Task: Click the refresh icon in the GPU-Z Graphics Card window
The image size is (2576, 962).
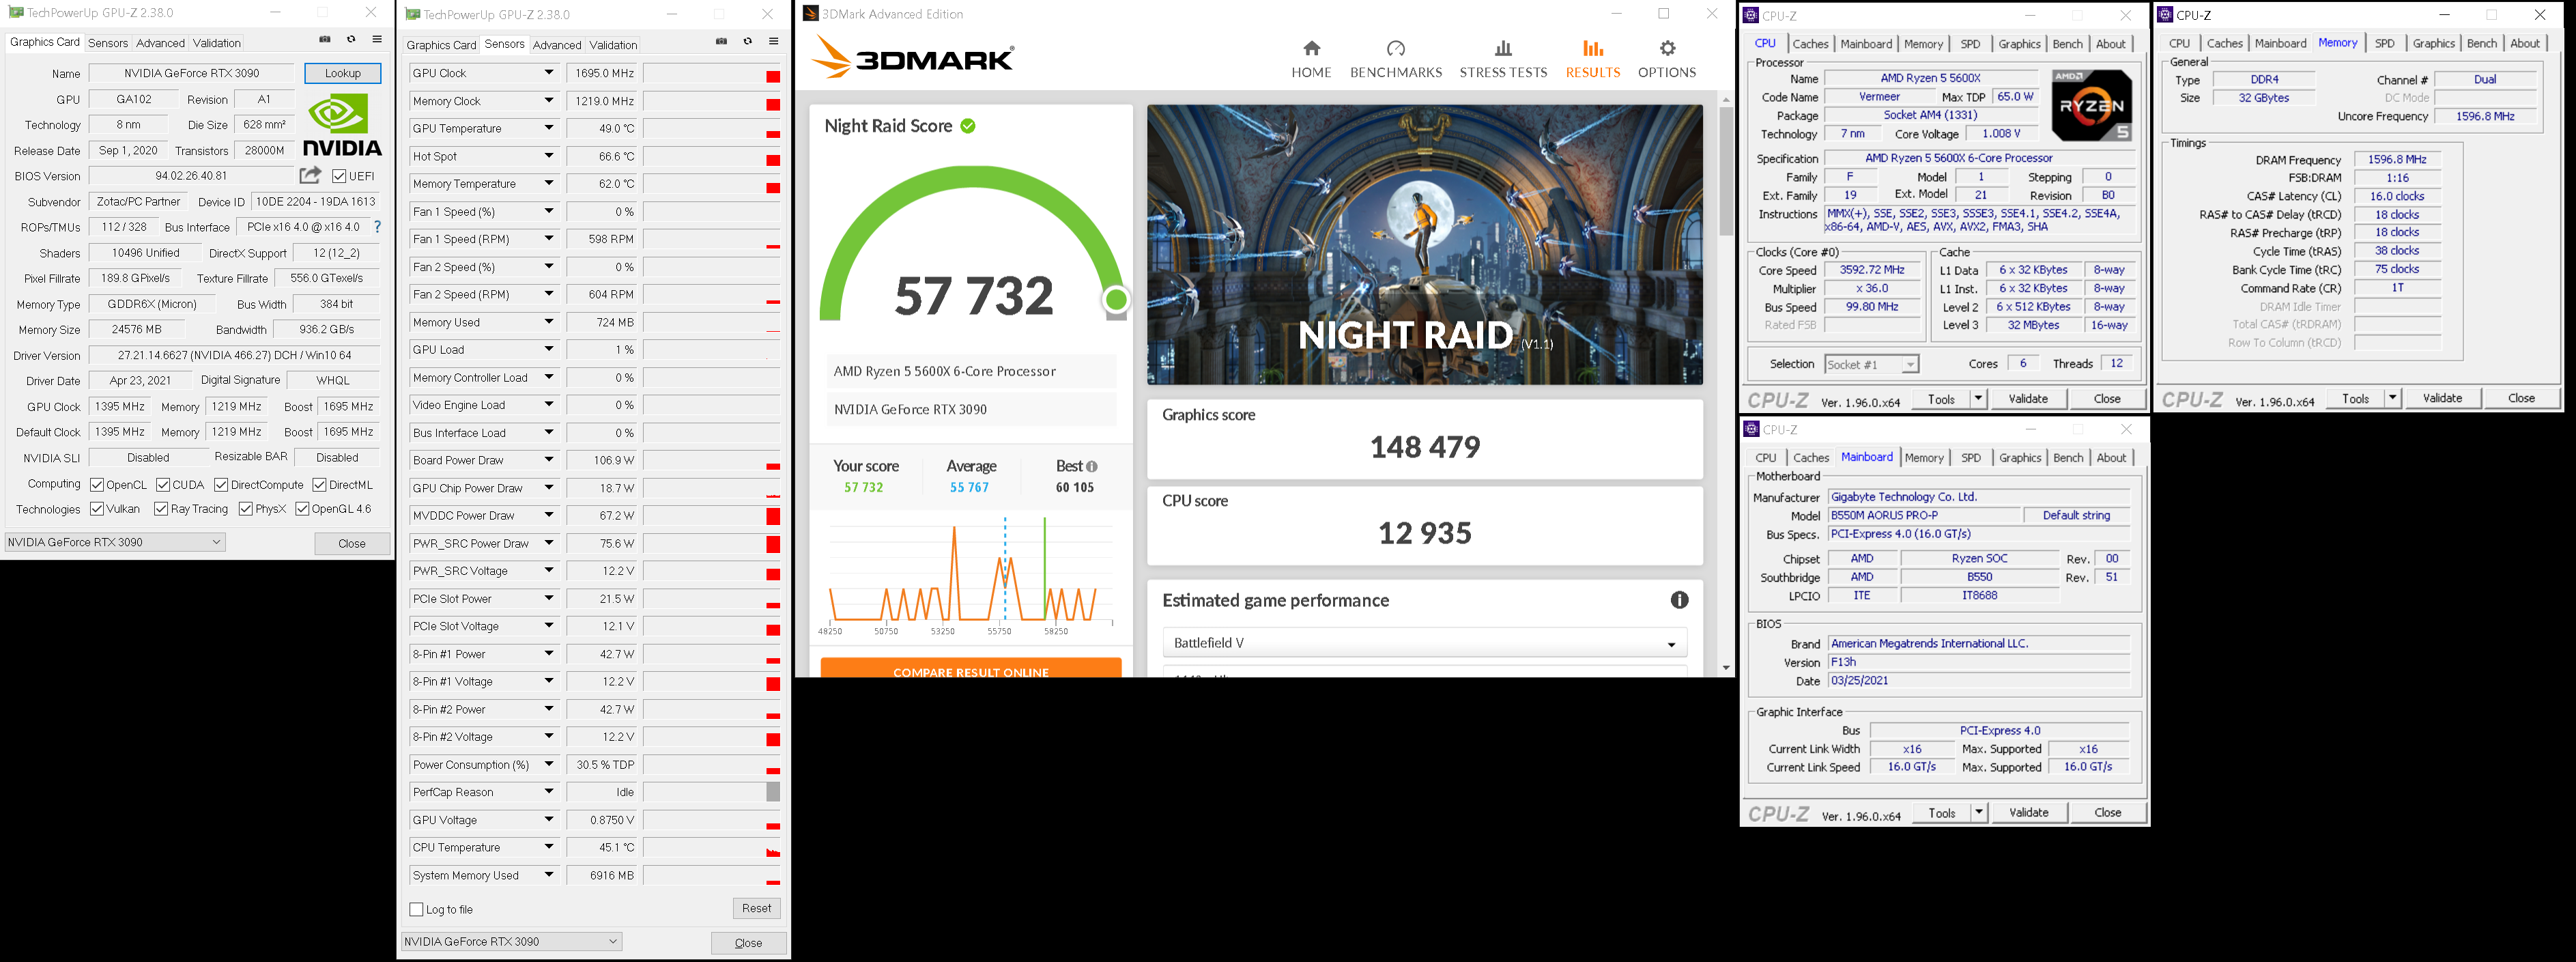Action: [x=351, y=40]
